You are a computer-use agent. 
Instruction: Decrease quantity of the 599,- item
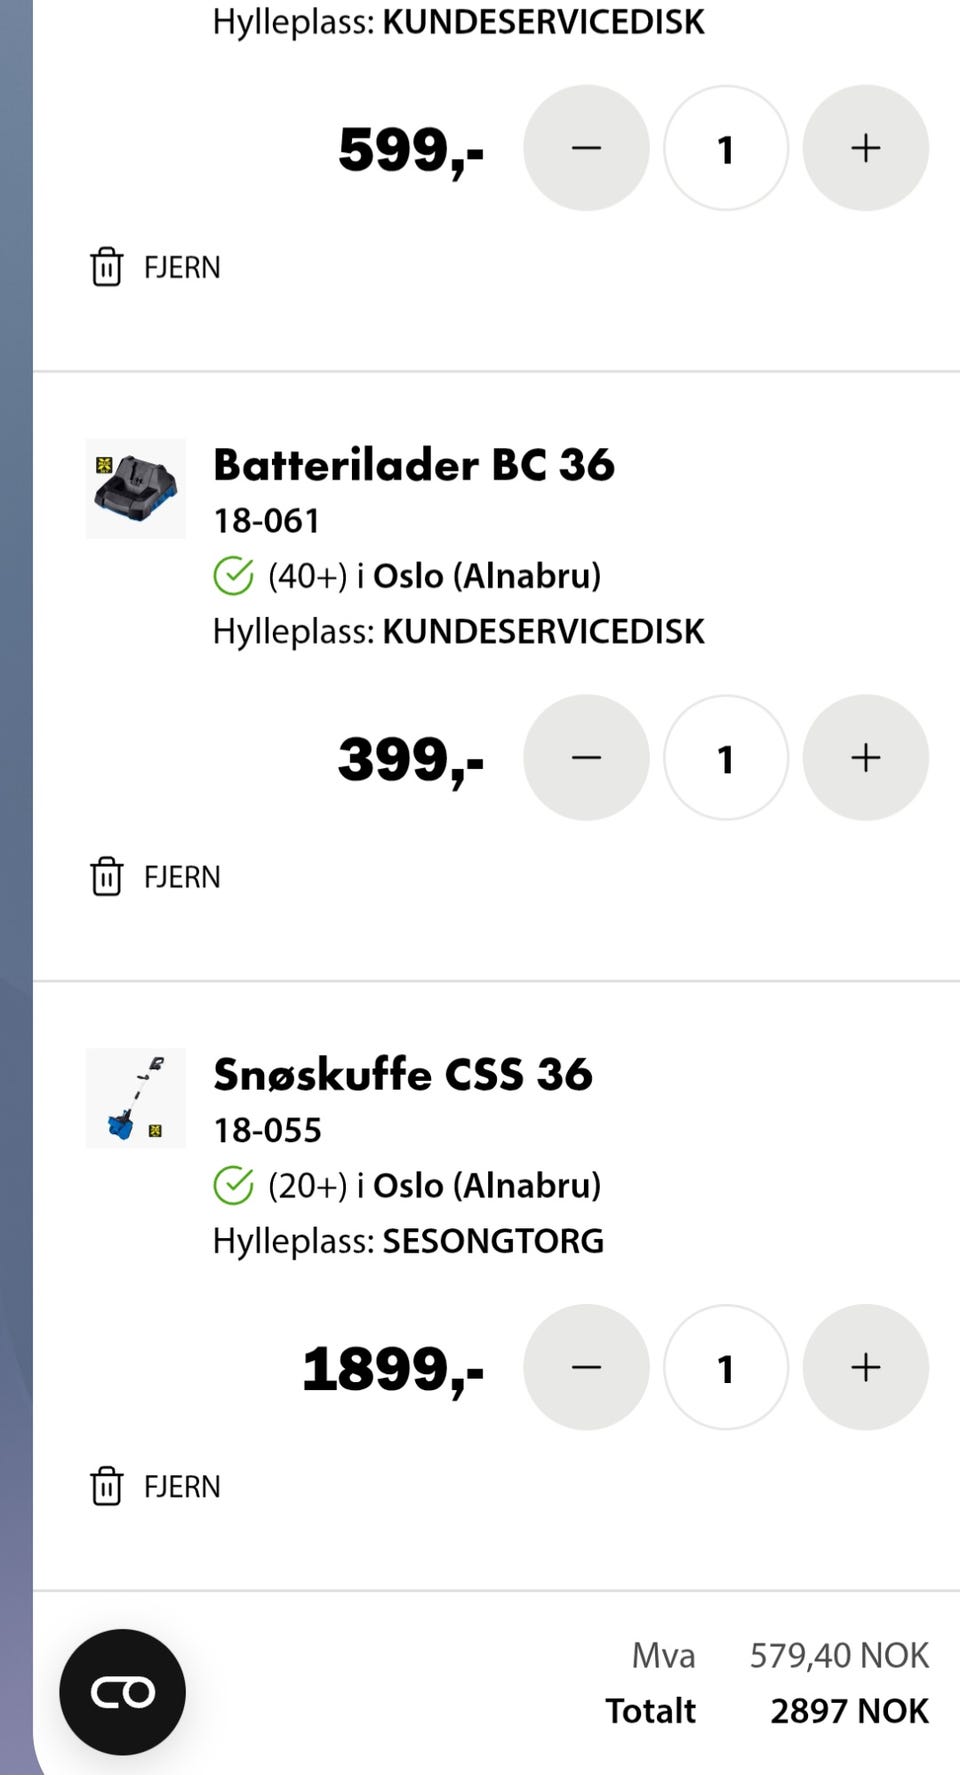(586, 148)
